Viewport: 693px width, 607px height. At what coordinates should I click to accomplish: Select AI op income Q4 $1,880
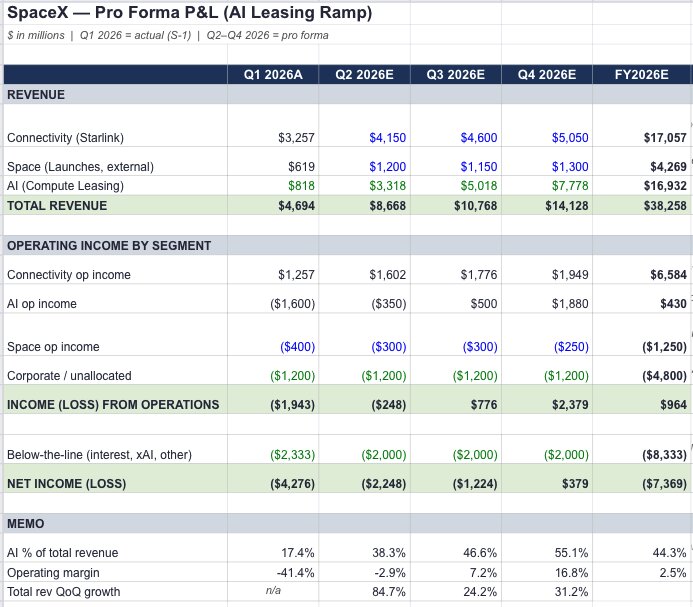(570, 304)
